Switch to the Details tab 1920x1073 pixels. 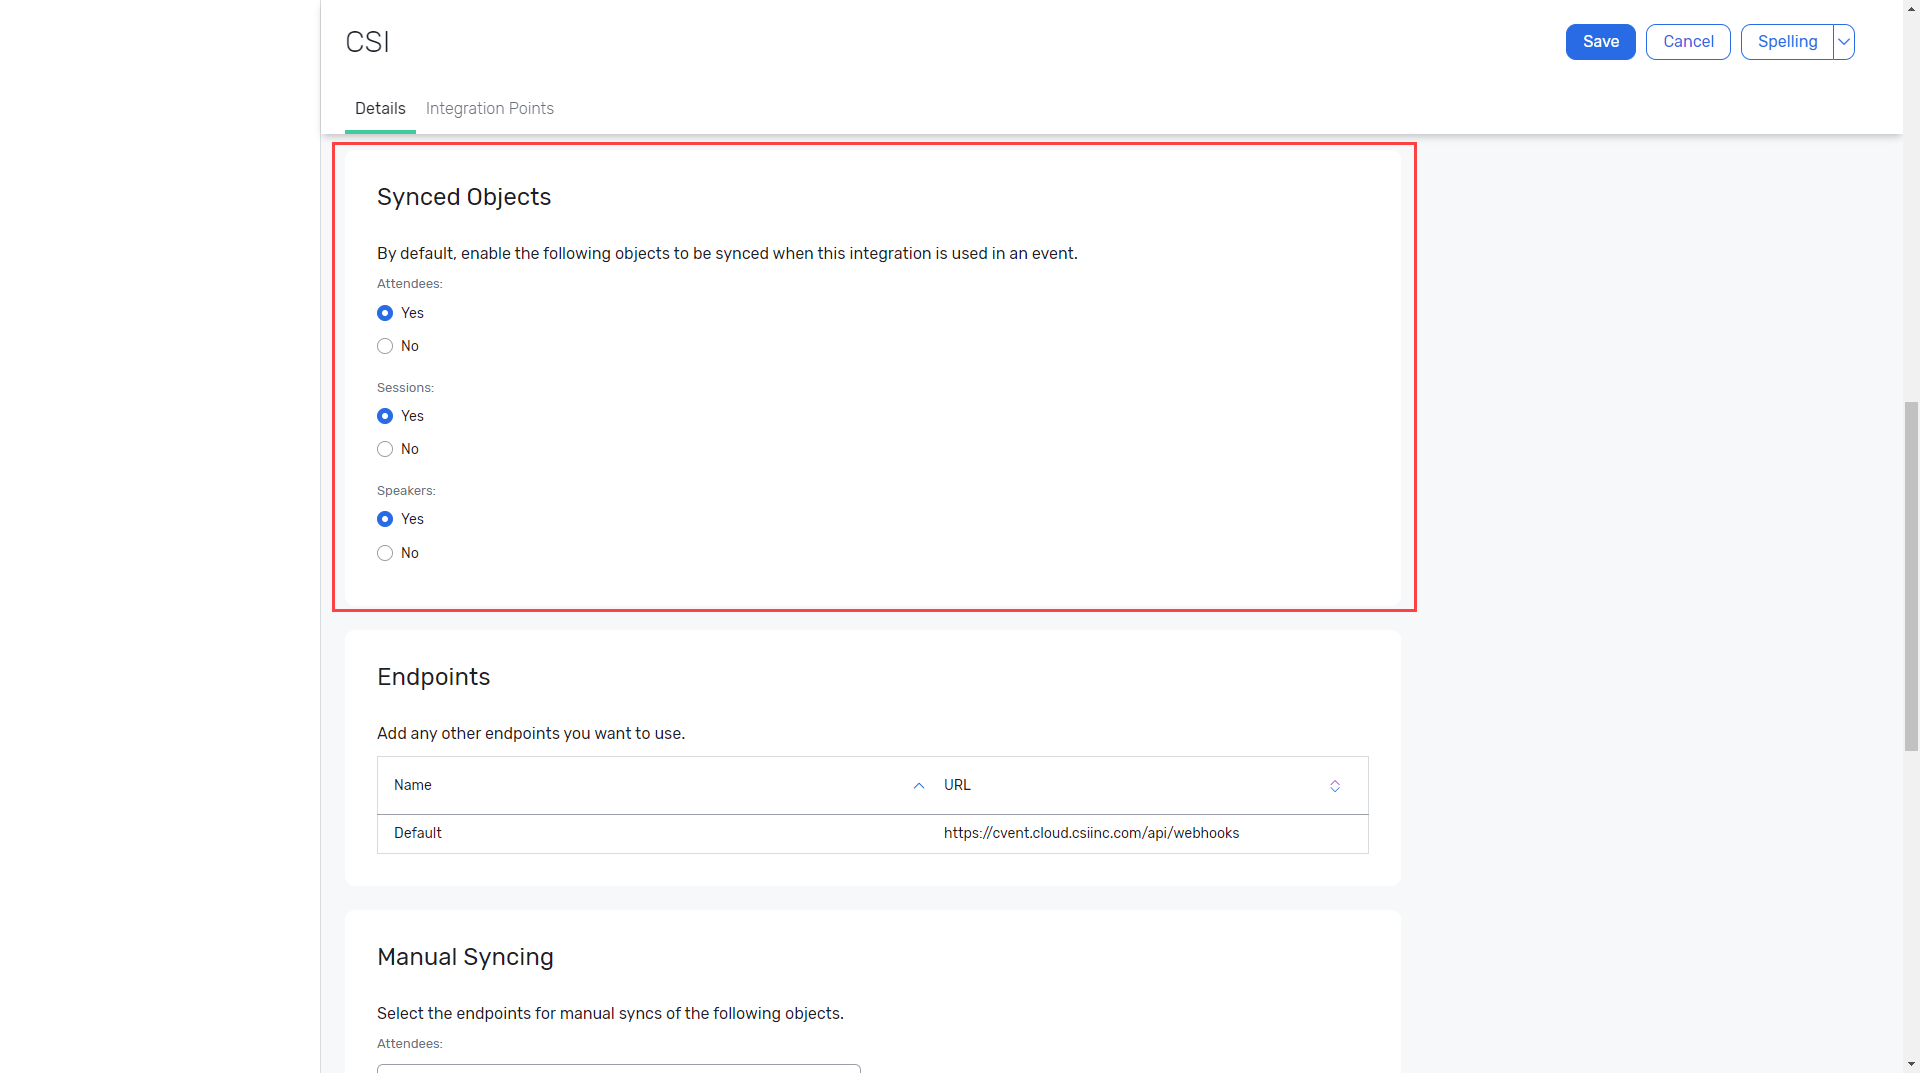(380, 108)
